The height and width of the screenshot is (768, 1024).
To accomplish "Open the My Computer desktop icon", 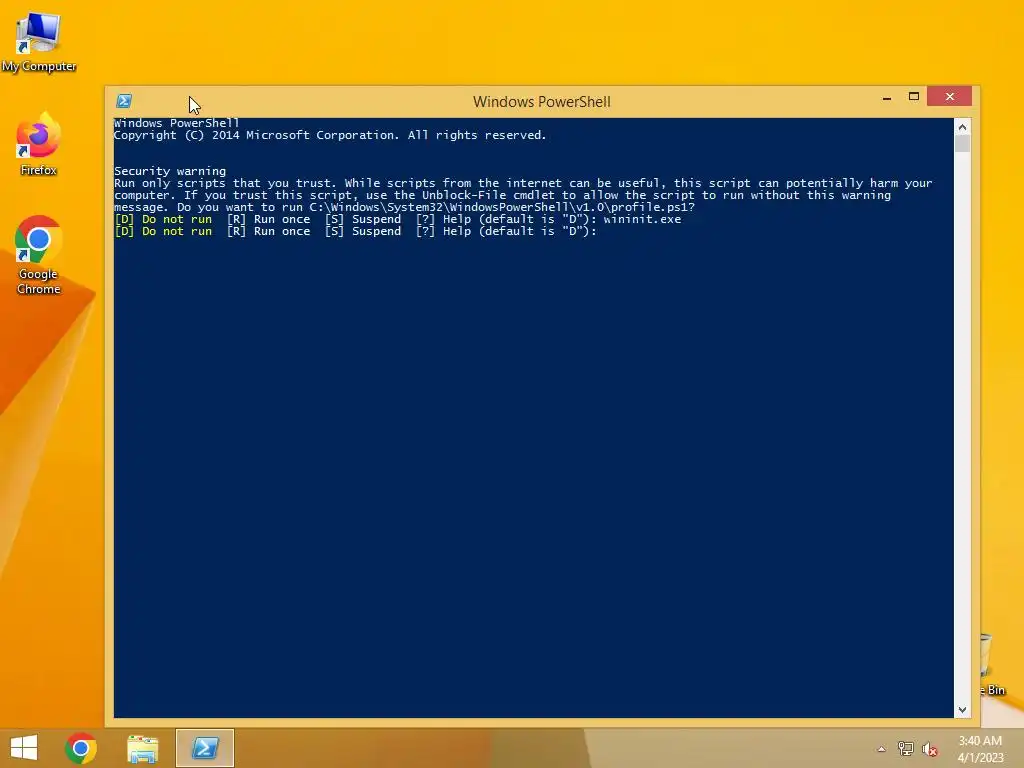I will tap(39, 41).
